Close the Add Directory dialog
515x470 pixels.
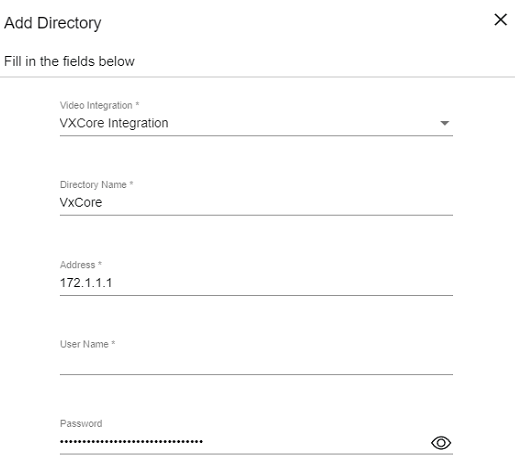point(500,20)
